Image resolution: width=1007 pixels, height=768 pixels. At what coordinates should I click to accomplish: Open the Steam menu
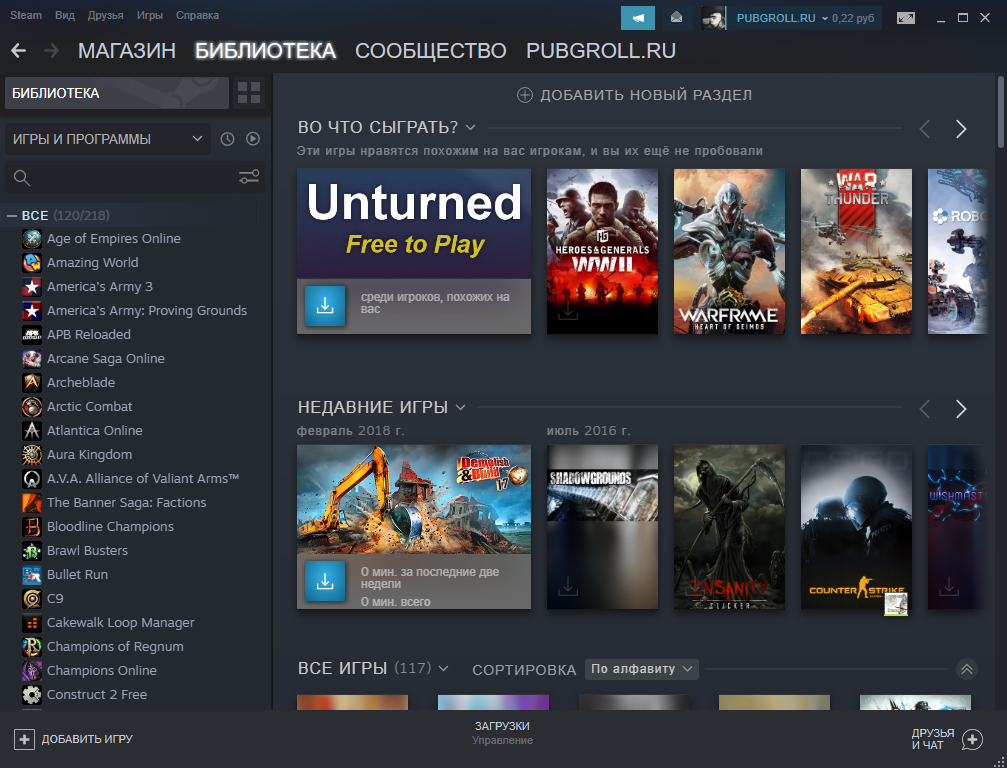pyautogui.click(x=26, y=15)
